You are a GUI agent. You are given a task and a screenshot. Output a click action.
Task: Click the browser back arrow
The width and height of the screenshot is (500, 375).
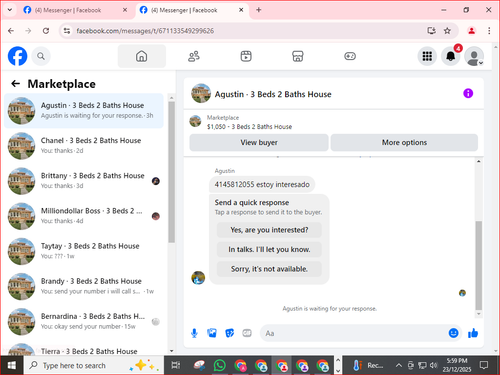[x=11, y=31]
